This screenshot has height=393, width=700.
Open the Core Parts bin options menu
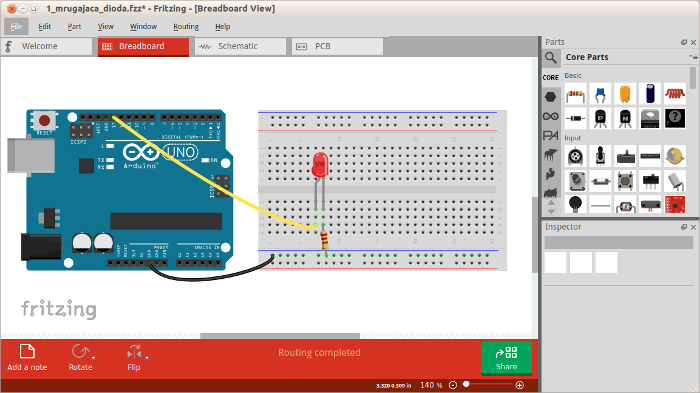coord(693,57)
